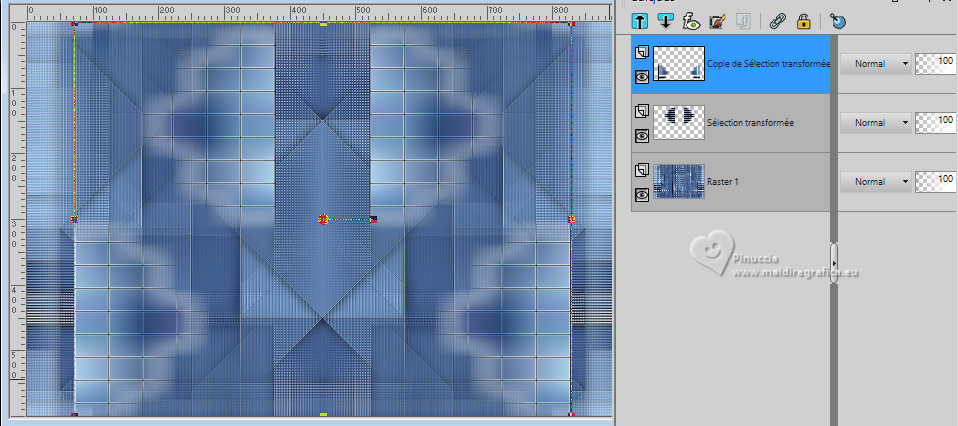Toggle layer effects visibility icon

click(691, 21)
